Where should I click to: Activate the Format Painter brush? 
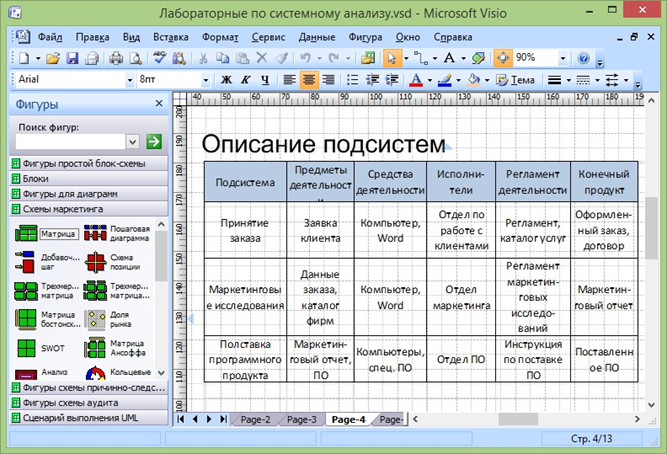(x=281, y=58)
